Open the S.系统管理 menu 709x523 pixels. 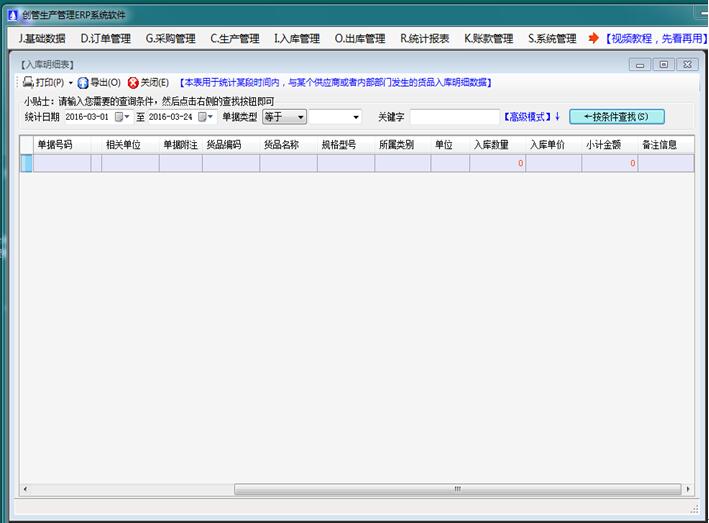(x=552, y=39)
